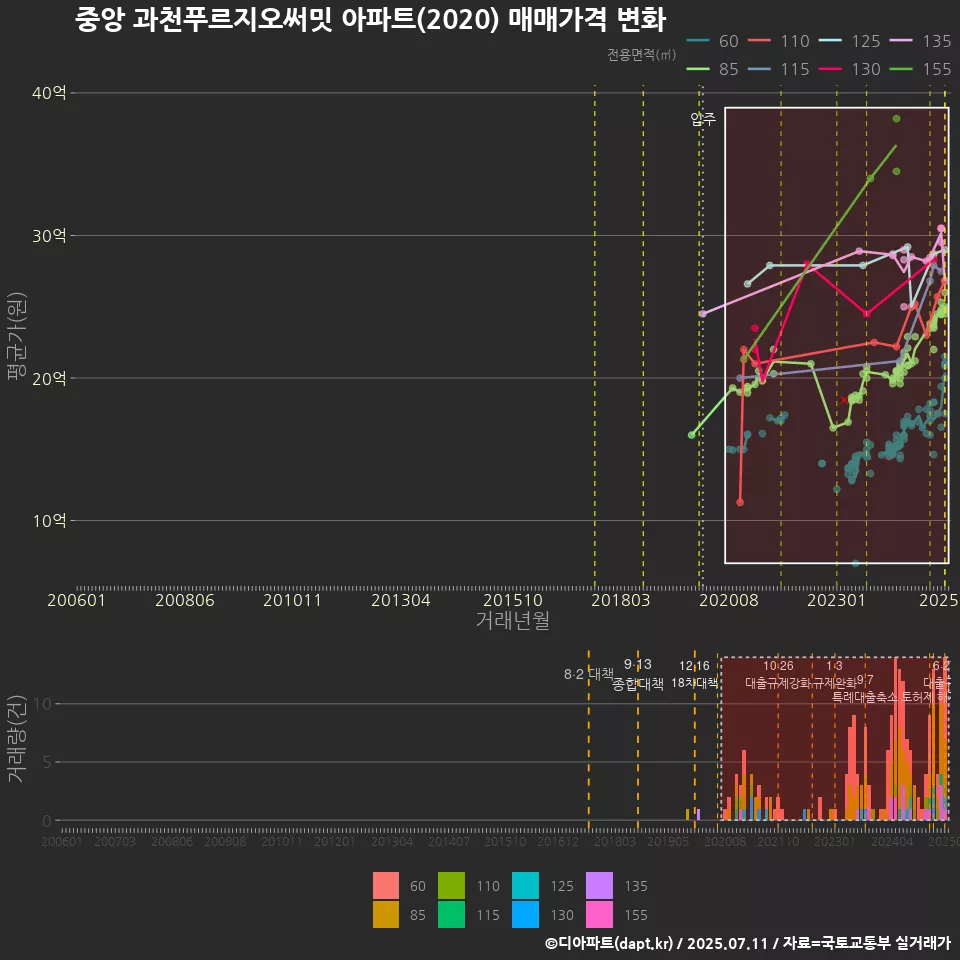Click the 60 line legend entry
Viewport: 960px width, 960px height.
(x=713, y=41)
